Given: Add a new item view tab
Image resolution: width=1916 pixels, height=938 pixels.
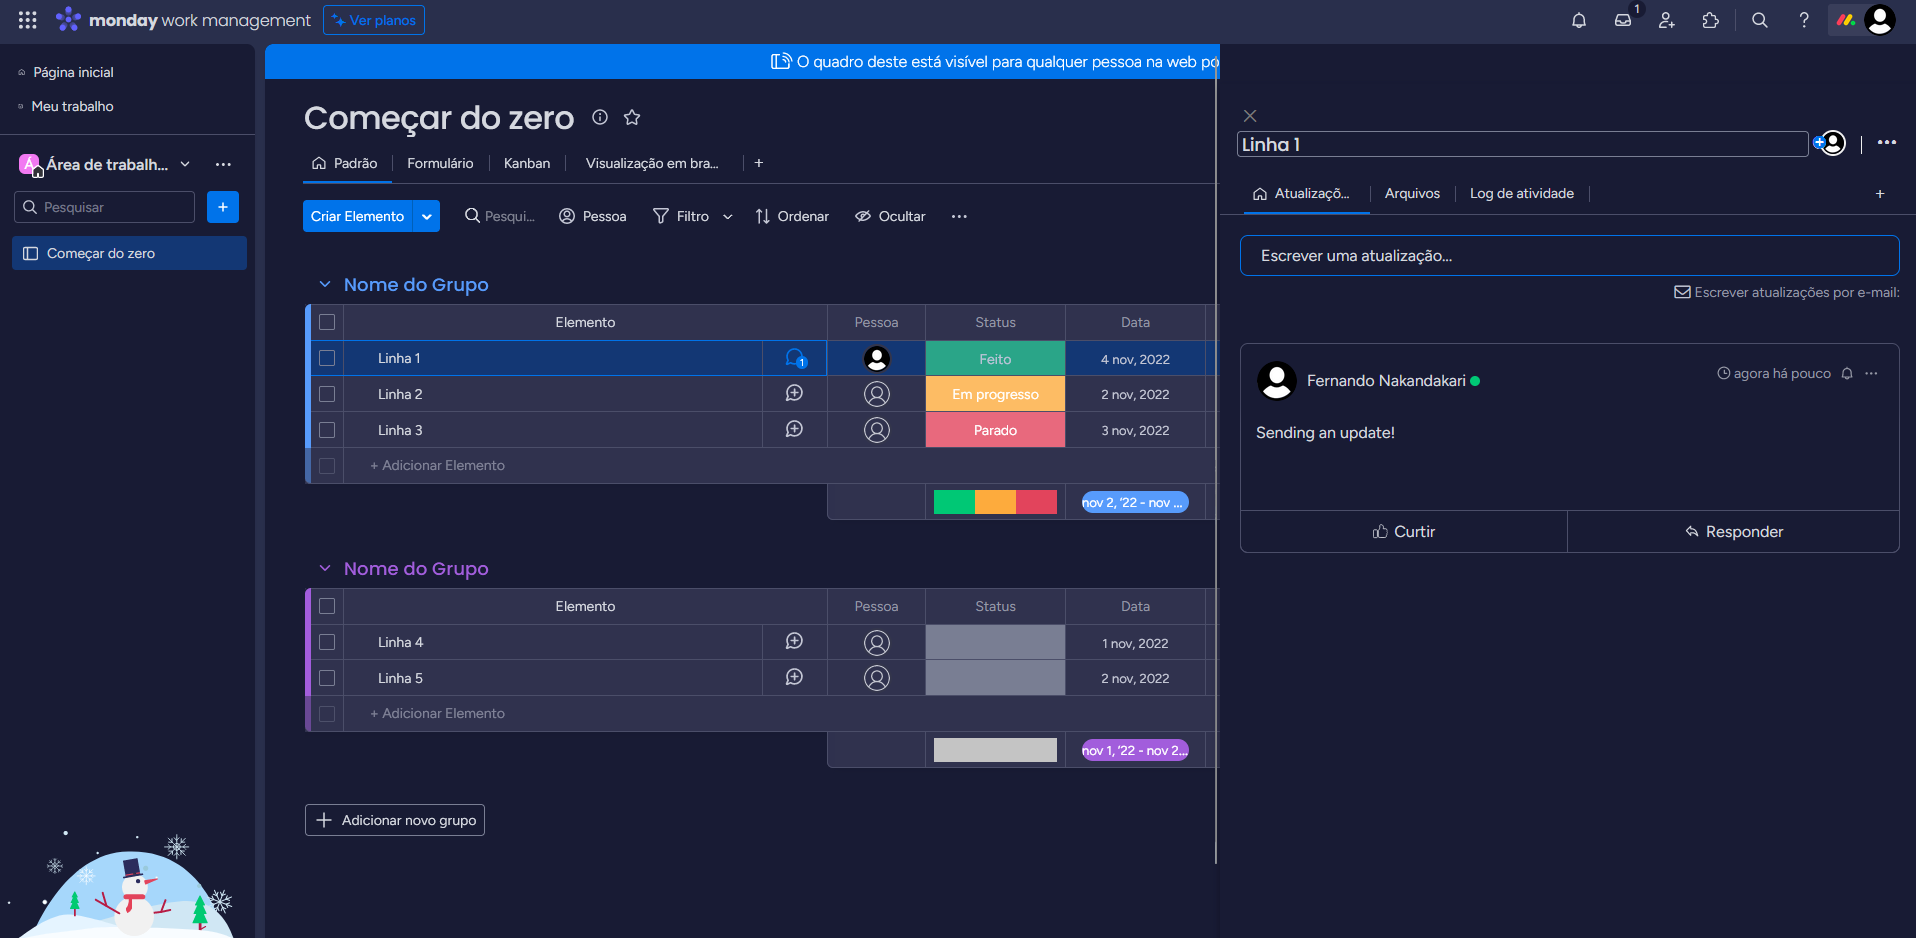Looking at the screenshot, I should 1880,194.
